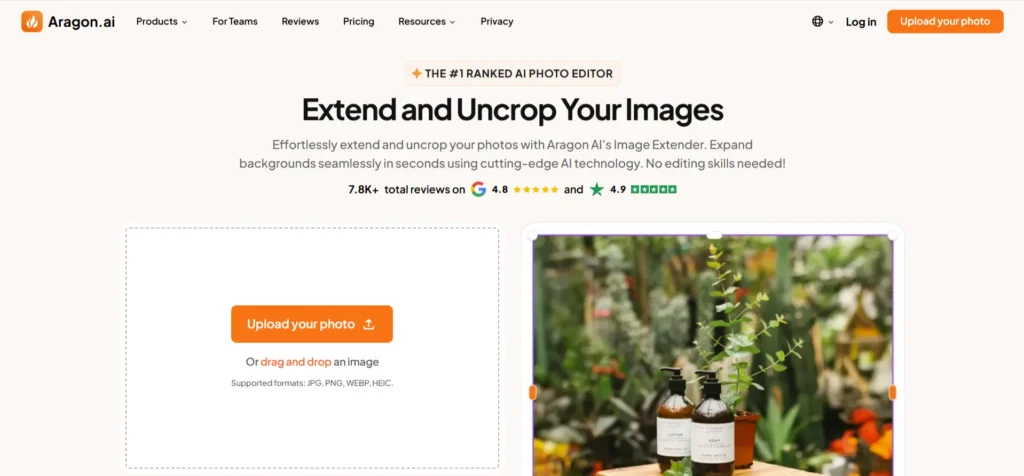Click the top center image resize handle
1024x476 pixels.
pos(714,235)
